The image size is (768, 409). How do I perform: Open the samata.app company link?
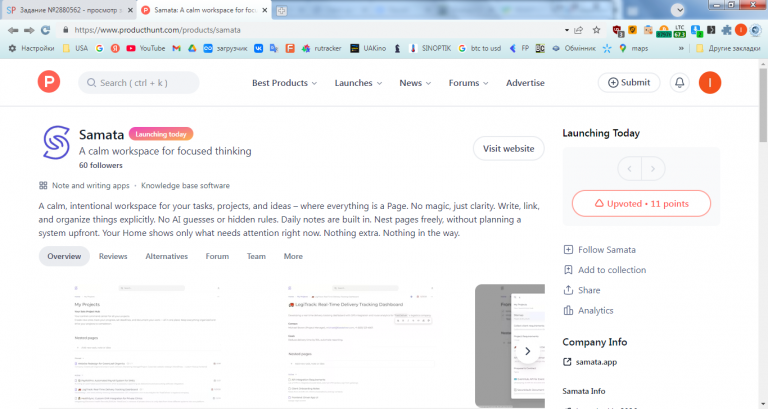point(590,362)
